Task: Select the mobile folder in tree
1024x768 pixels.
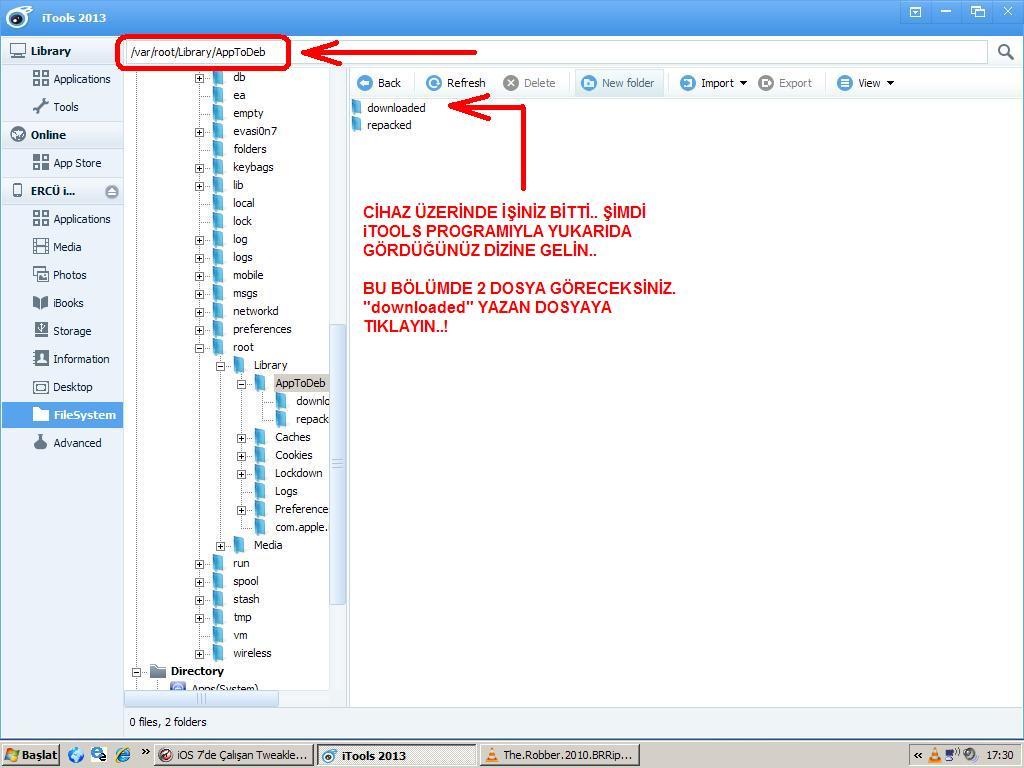Action: point(248,275)
